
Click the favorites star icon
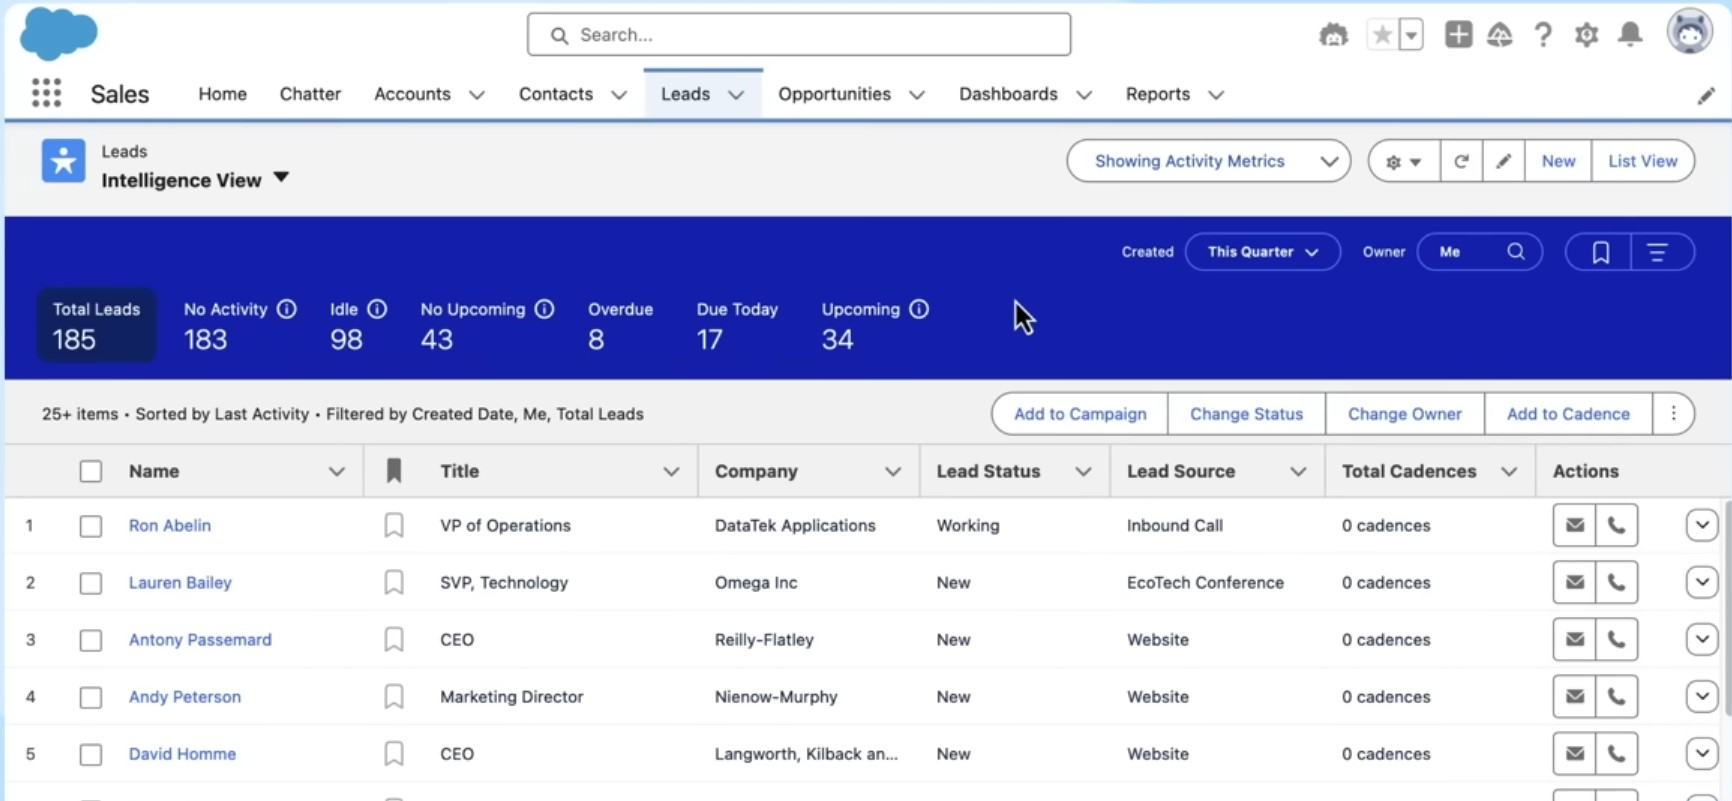[1382, 35]
